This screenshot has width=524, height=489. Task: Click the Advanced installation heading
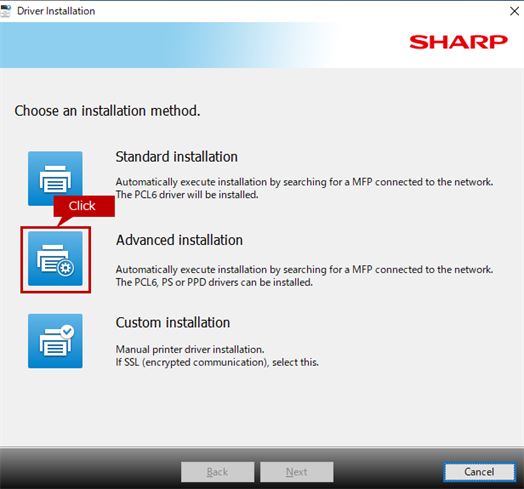pos(179,240)
